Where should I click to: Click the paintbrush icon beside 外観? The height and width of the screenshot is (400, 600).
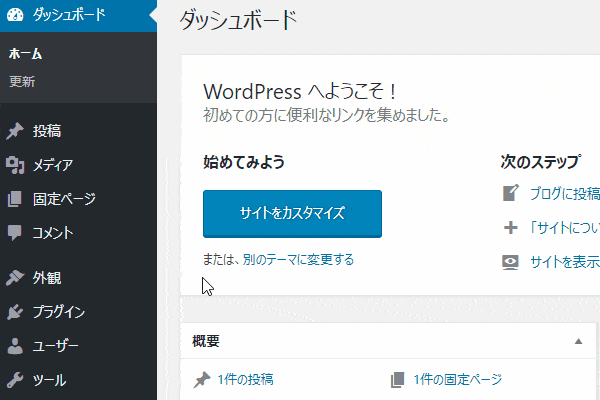coord(15,278)
